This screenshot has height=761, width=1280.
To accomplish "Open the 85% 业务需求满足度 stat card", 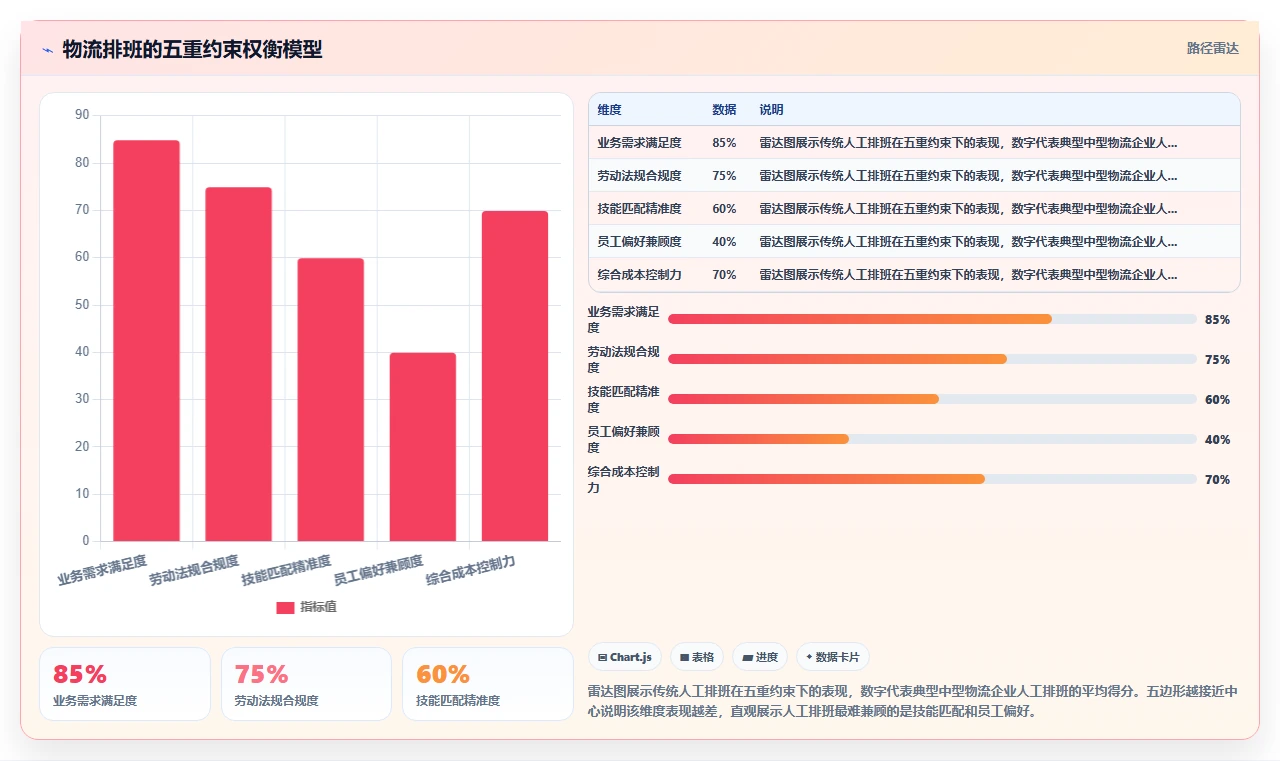I will click(x=125, y=684).
